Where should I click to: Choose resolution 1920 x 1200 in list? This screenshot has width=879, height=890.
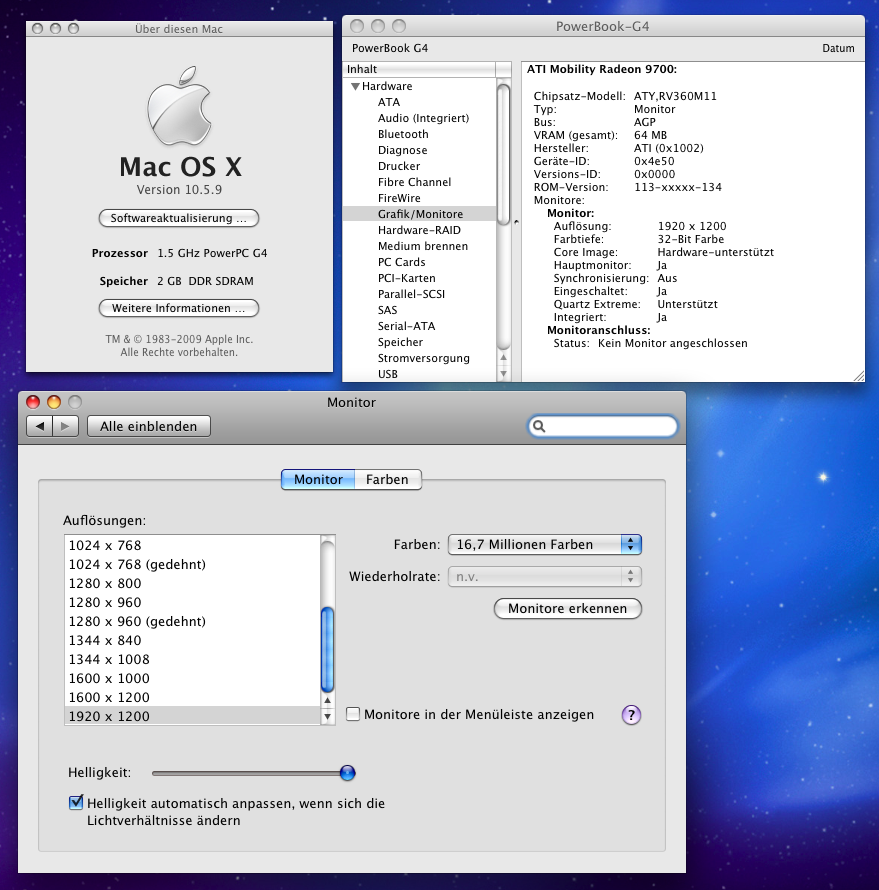[193, 716]
